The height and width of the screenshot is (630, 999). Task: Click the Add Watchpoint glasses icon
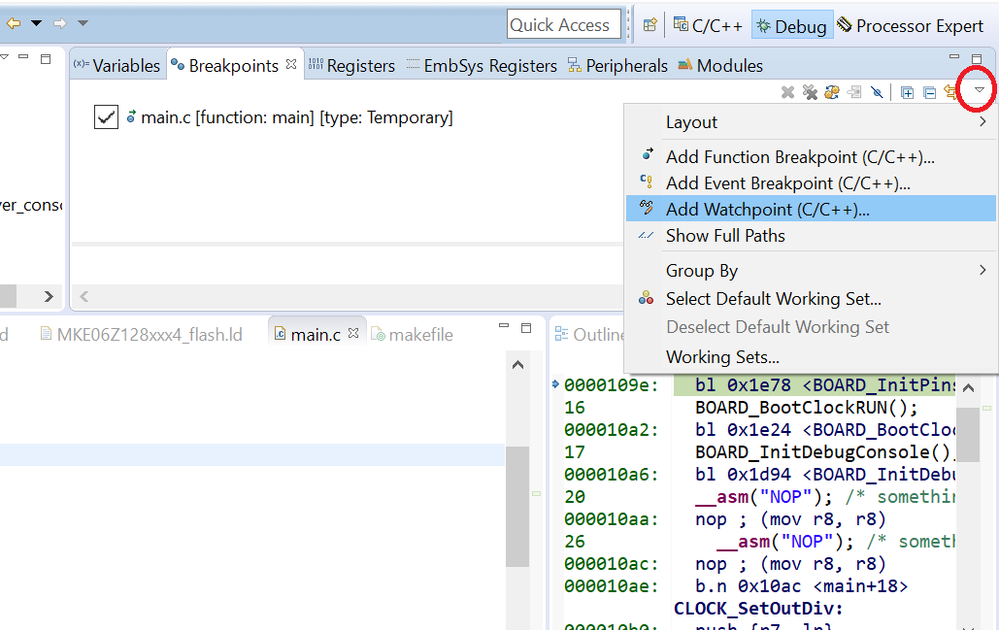coord(646,207)
